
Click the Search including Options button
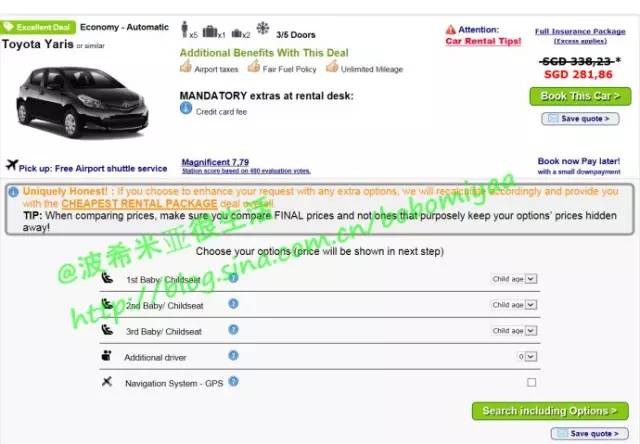coord(550,411)
